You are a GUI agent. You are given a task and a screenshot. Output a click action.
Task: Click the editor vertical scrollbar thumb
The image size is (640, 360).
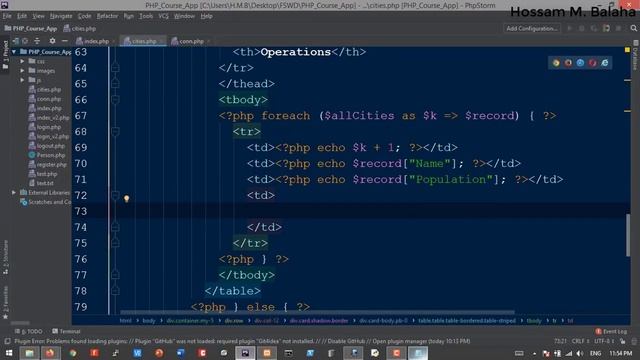pyautogui.click(x=628, y=235)
